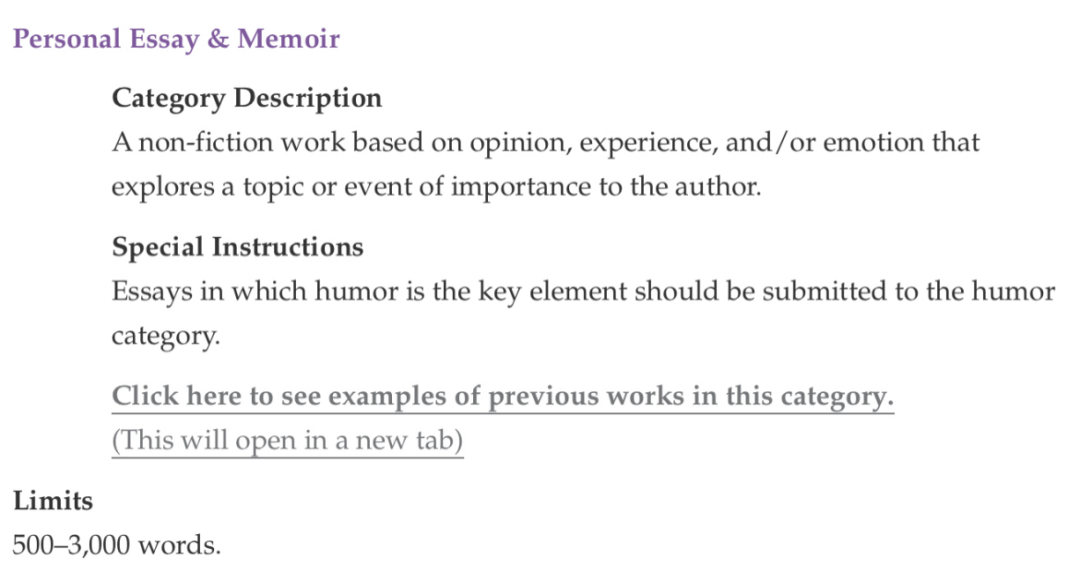Click the Limits heading
This screenshot has height=571, width=1080.
coord(53,501)
